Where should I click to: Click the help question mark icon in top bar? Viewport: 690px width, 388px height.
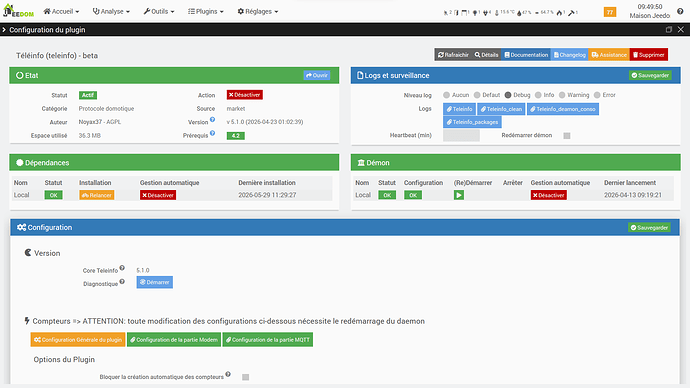pos(680,11)
